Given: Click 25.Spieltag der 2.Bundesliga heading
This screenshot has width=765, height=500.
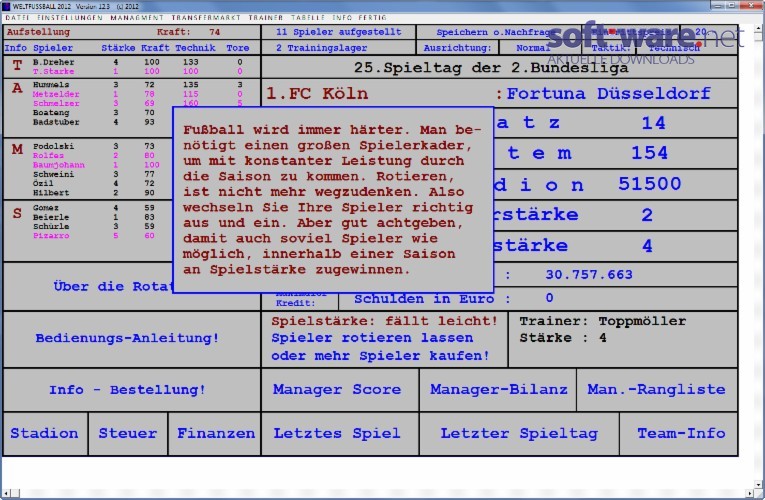Looking at the screenshot, I should 491,67.
